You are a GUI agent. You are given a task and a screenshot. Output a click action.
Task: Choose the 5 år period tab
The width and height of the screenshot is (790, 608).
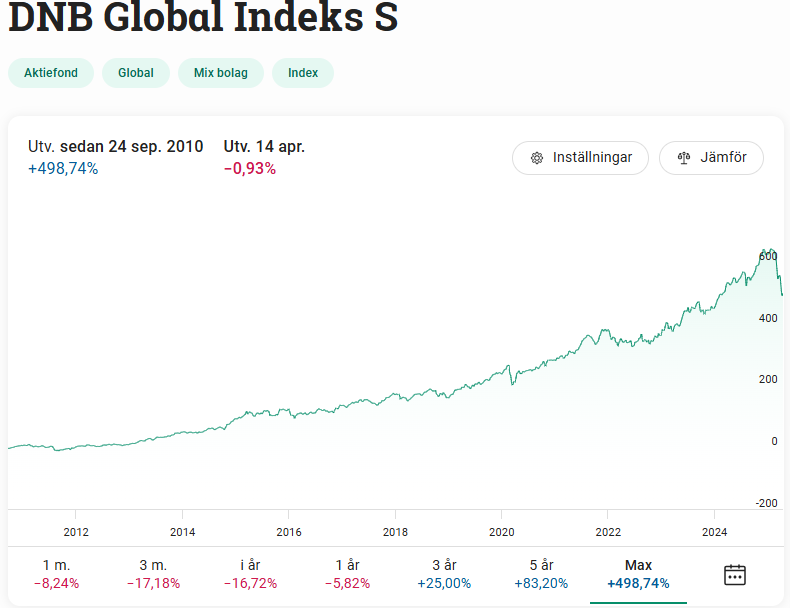pos(541,574)
